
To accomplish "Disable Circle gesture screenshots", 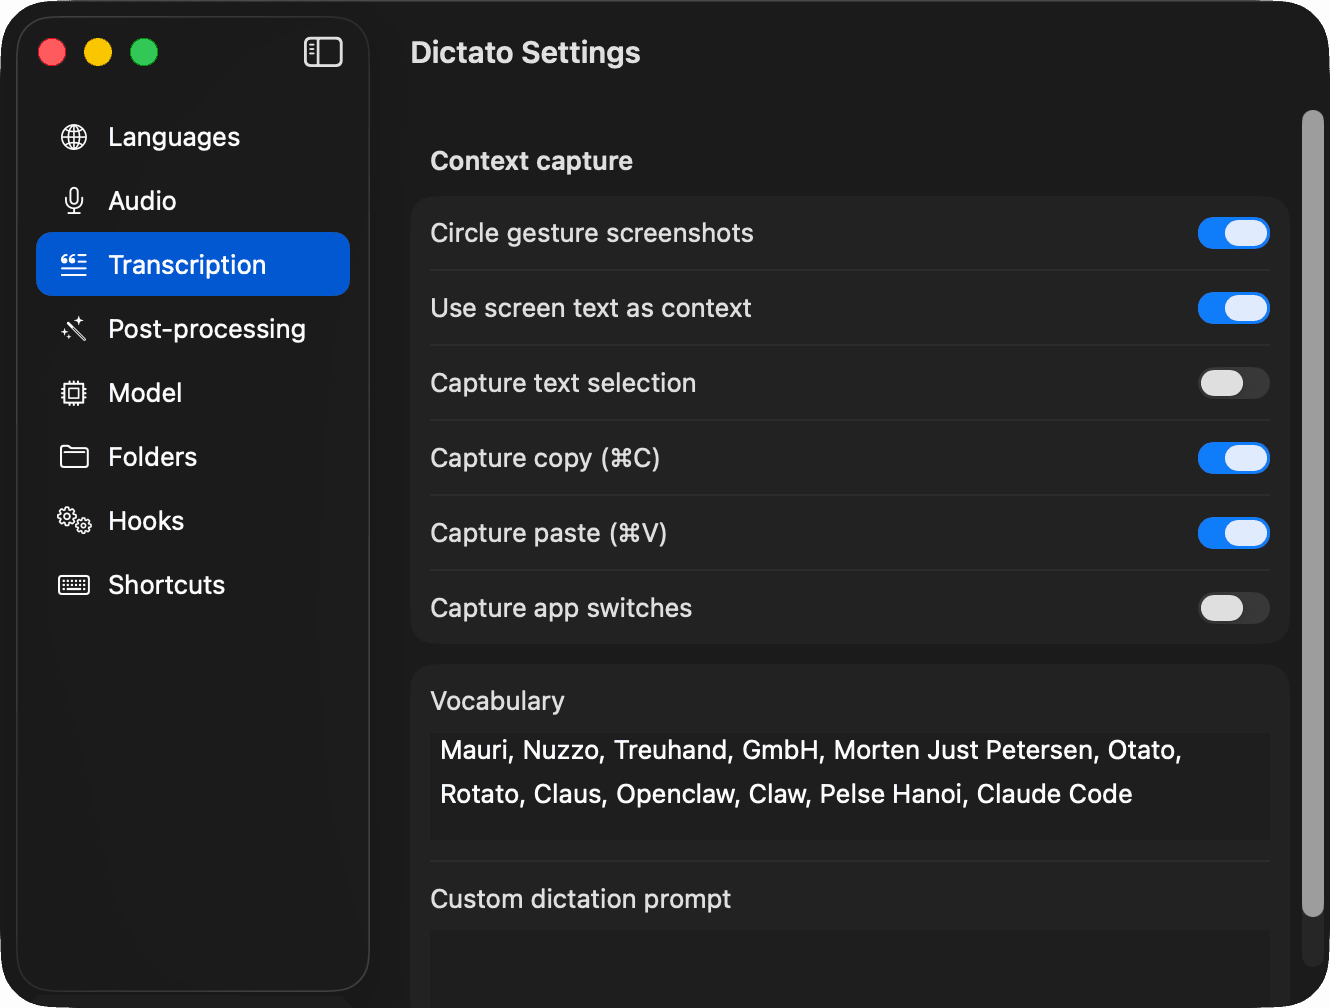I will tap(1233, 232).
